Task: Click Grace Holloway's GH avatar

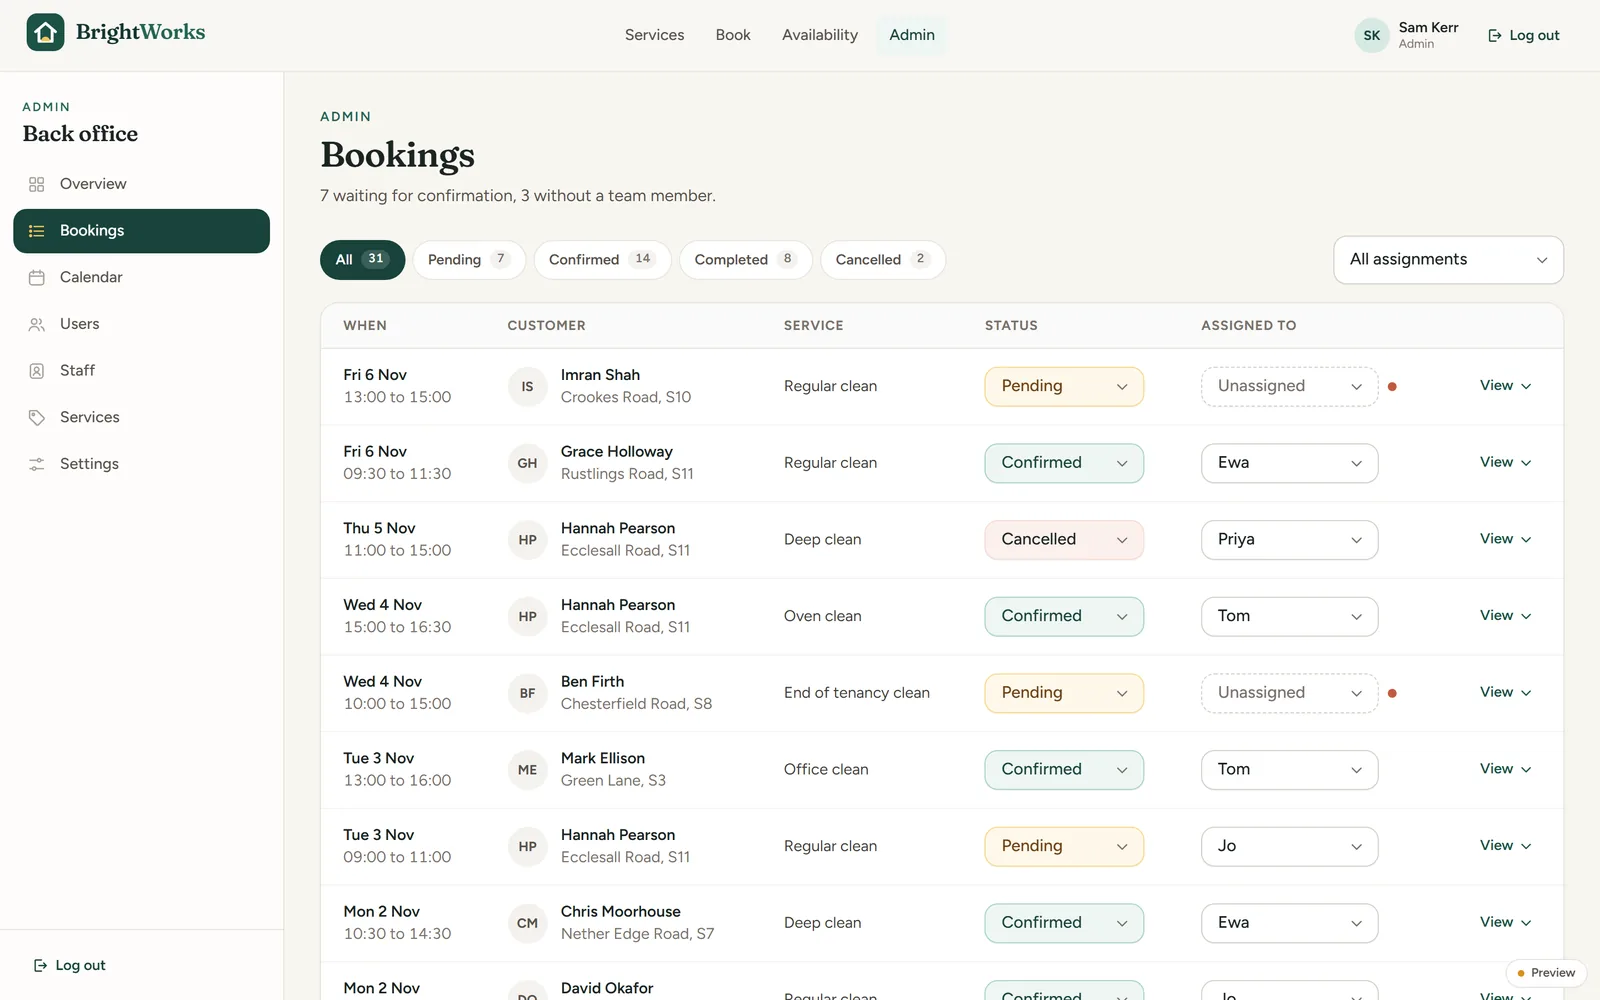Action: (528, 463)
